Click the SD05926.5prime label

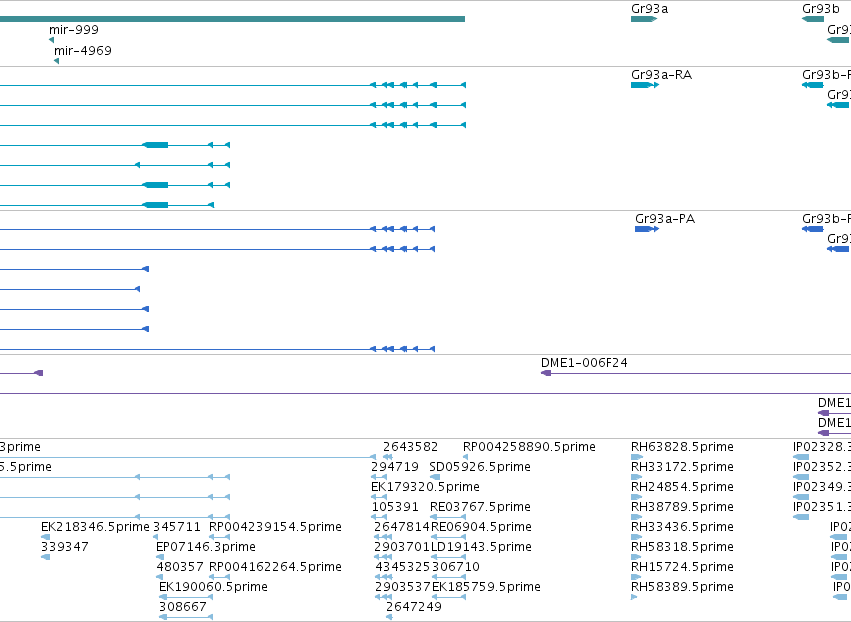click(480, 467)
